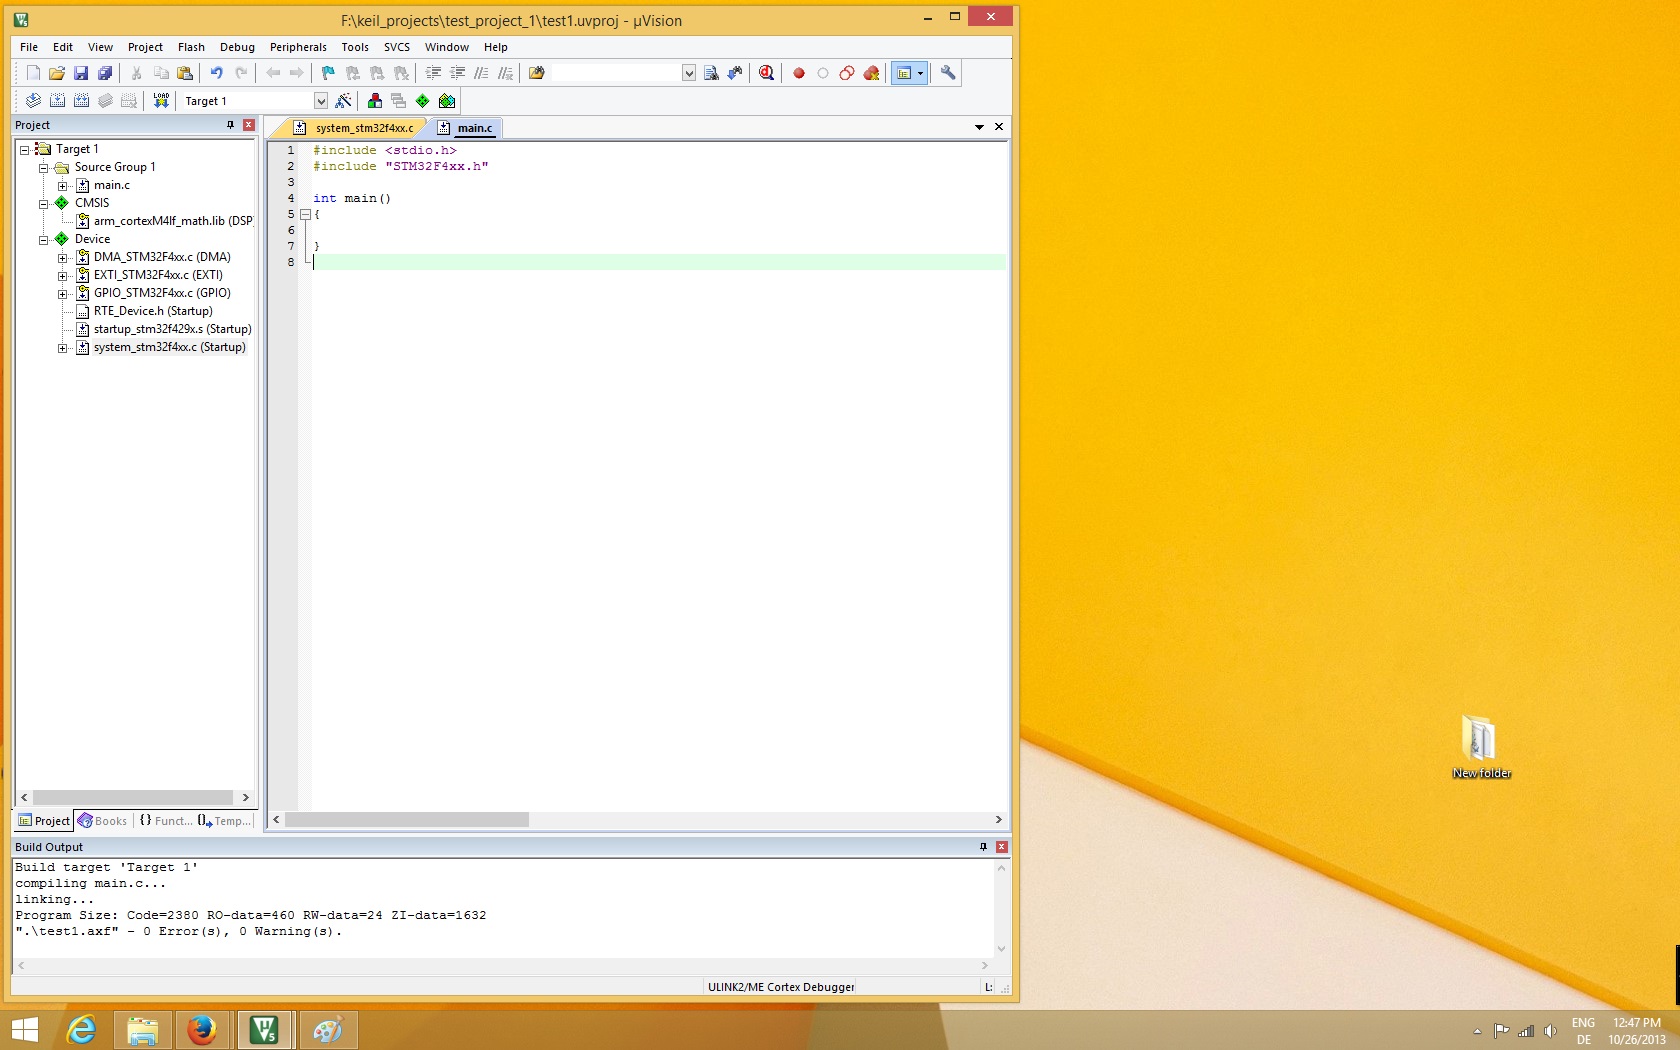Click the Rebuild all target files icon
Viewport: 1680px width, 1050px height.
click(81, 101)
